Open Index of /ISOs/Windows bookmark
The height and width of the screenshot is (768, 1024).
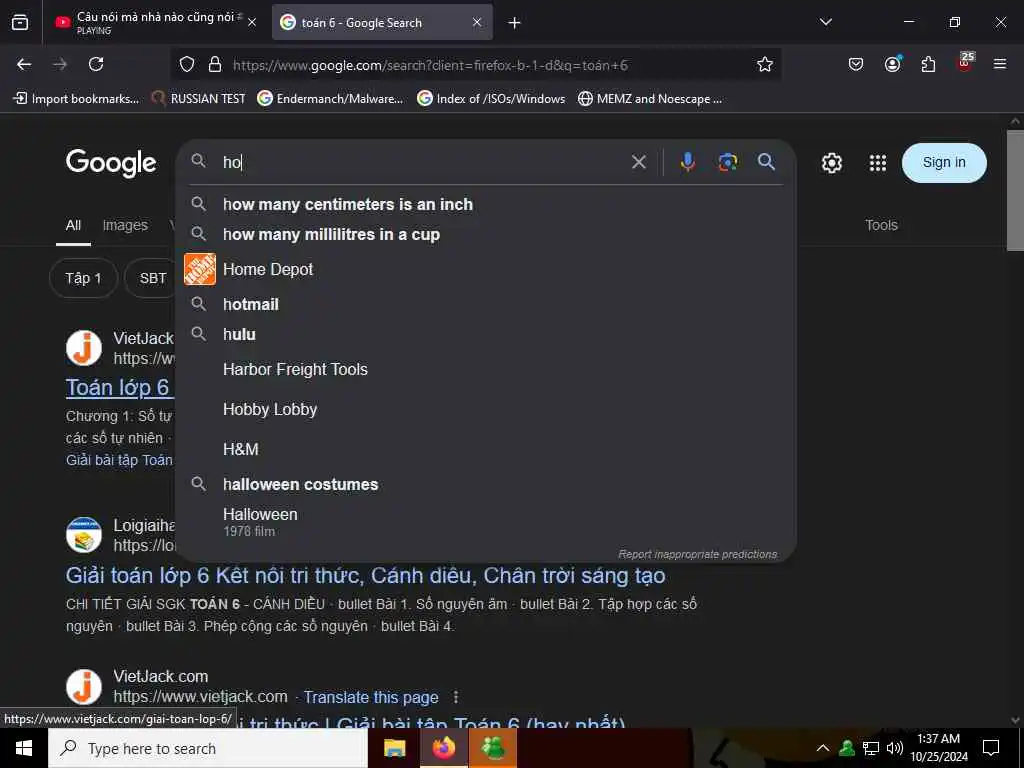(491, 99)
